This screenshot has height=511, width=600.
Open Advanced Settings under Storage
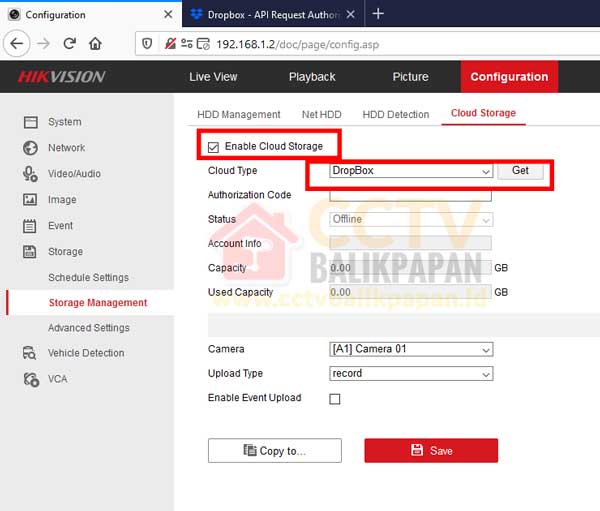tap(89, 328)
